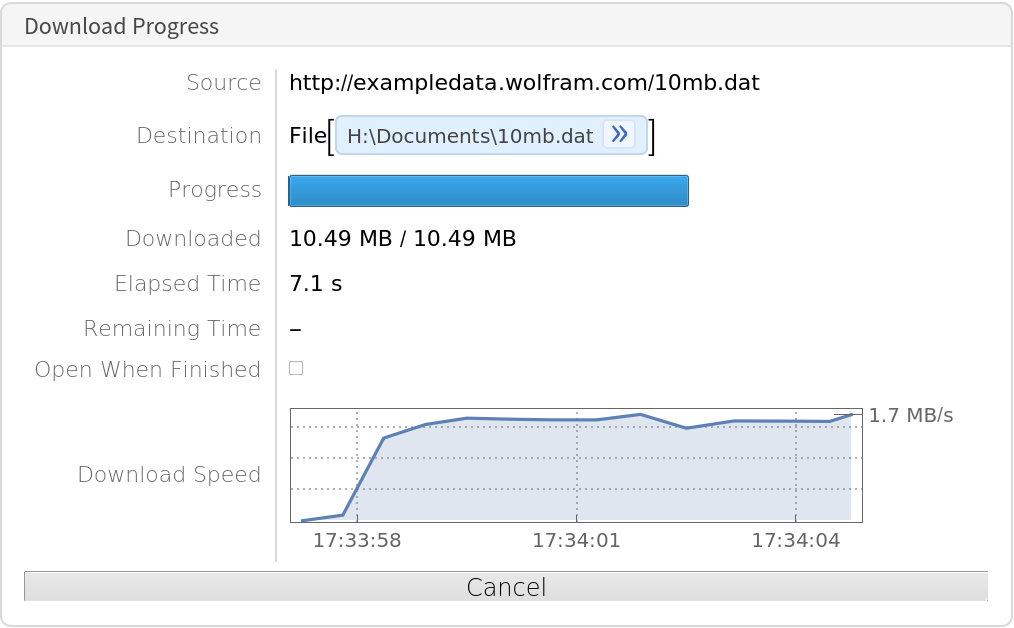The height and width of the screenshot is (628, 1014).
Task: Click the 17:33:58 time axis label
Action: tap(357, 541)
